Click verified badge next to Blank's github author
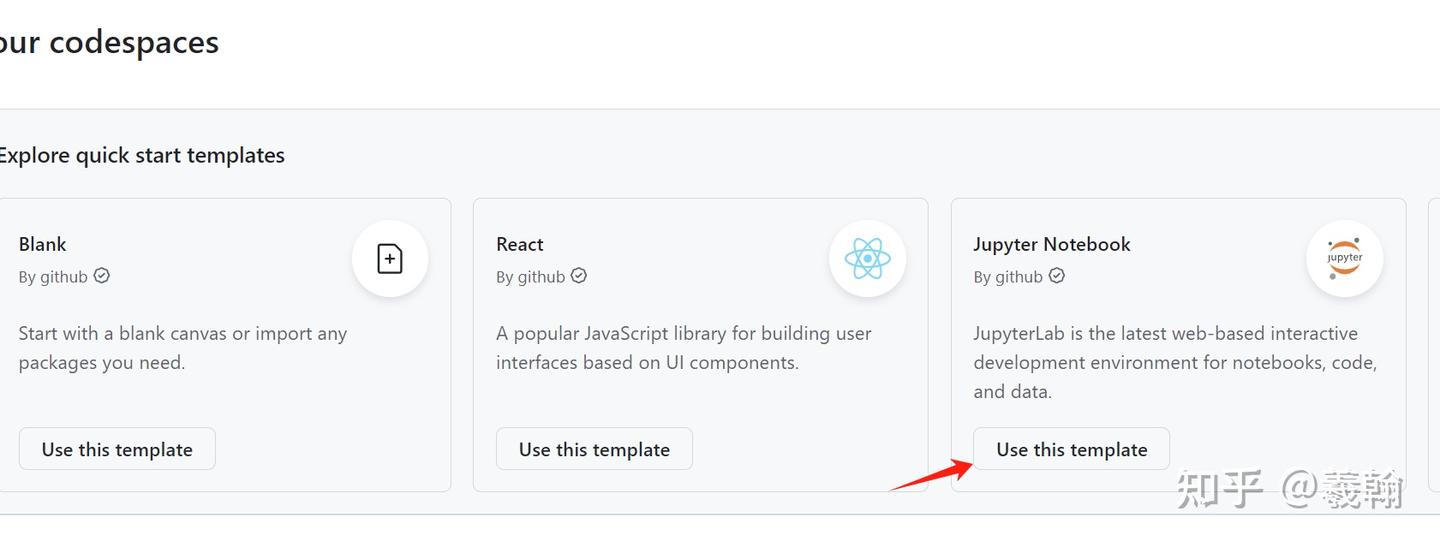The width and height of the screenshot is (1440, 547). click(x=102, y=276)
